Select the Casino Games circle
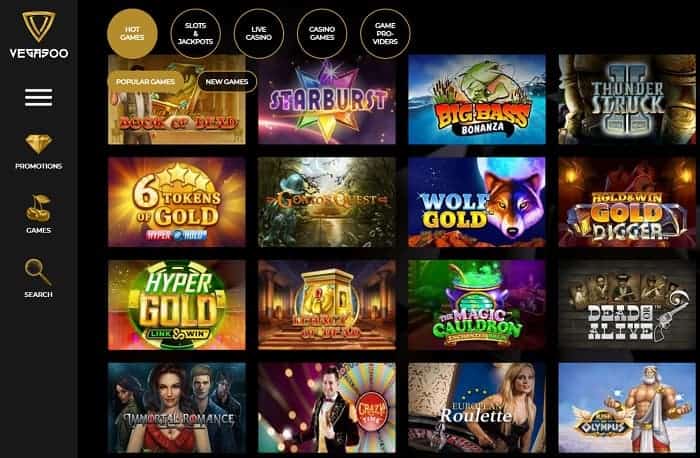This screenshot has height=458, width=700. click(x=322, y=34)
